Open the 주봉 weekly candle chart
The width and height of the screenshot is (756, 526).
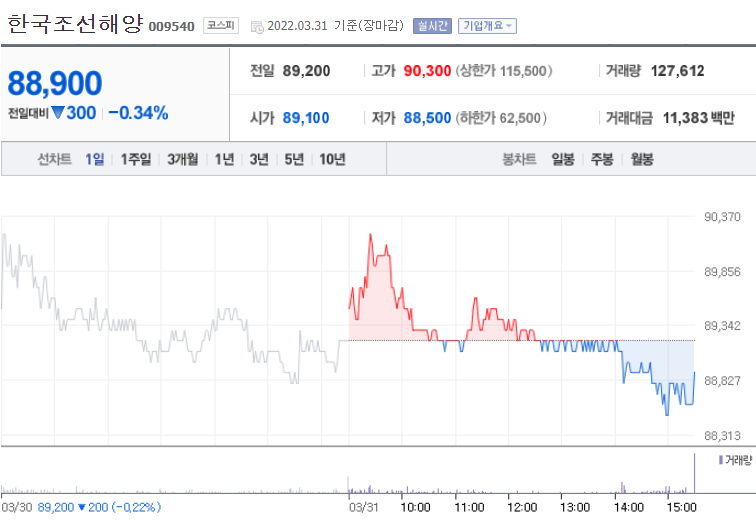pos(602,159)
